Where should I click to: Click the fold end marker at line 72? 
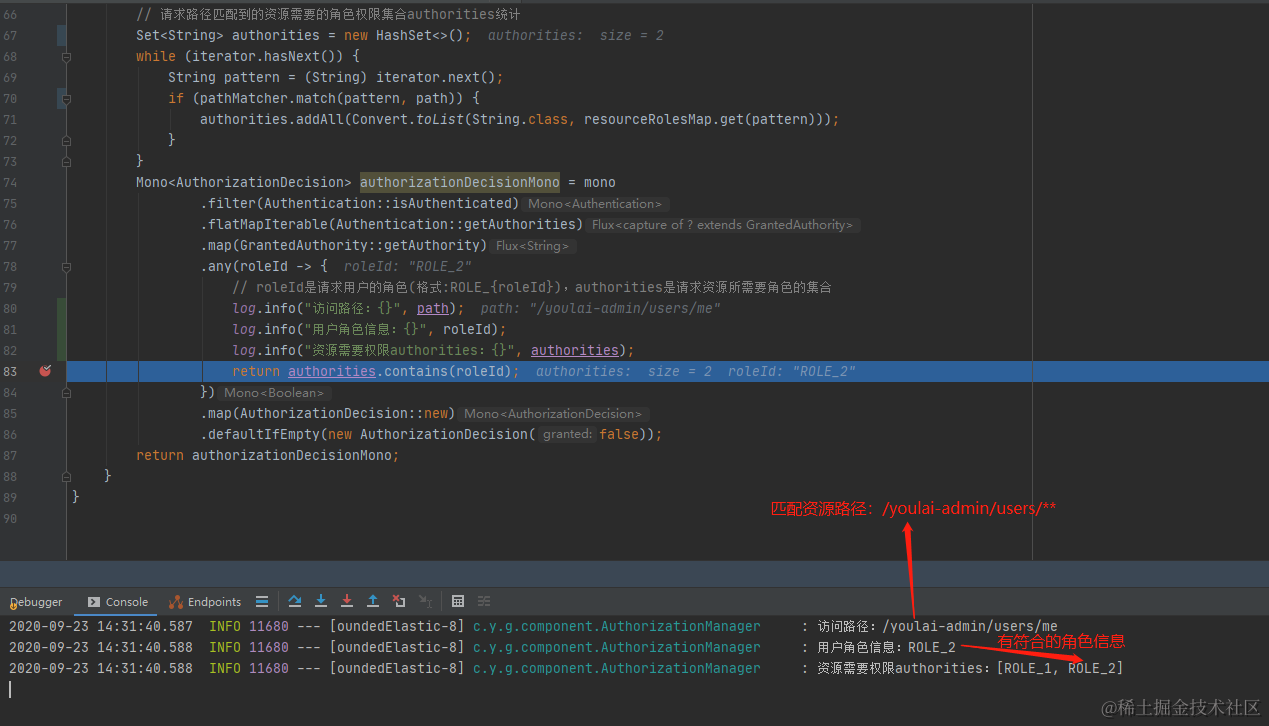66,141
